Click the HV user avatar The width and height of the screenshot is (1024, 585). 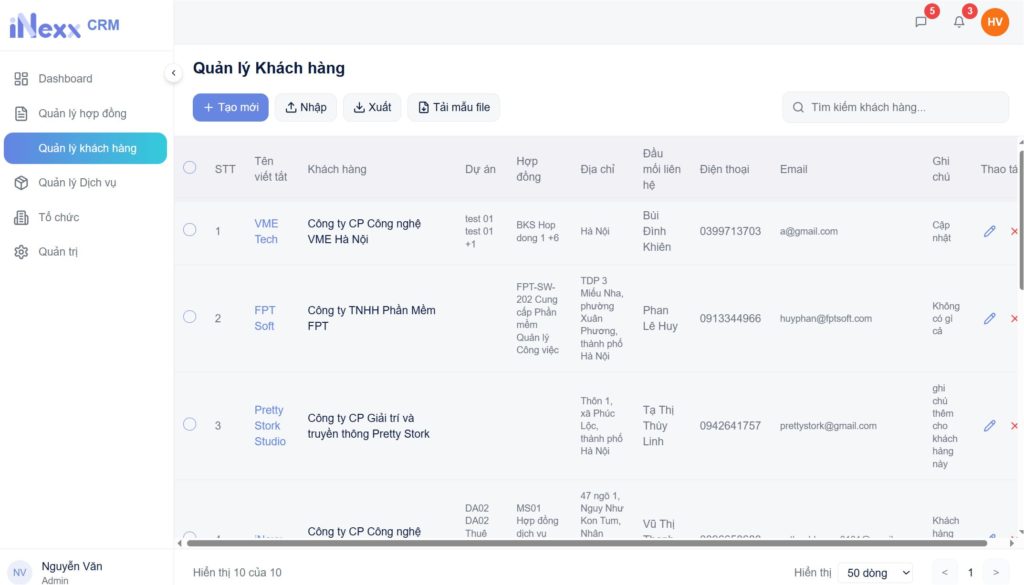tap(994, 20)
